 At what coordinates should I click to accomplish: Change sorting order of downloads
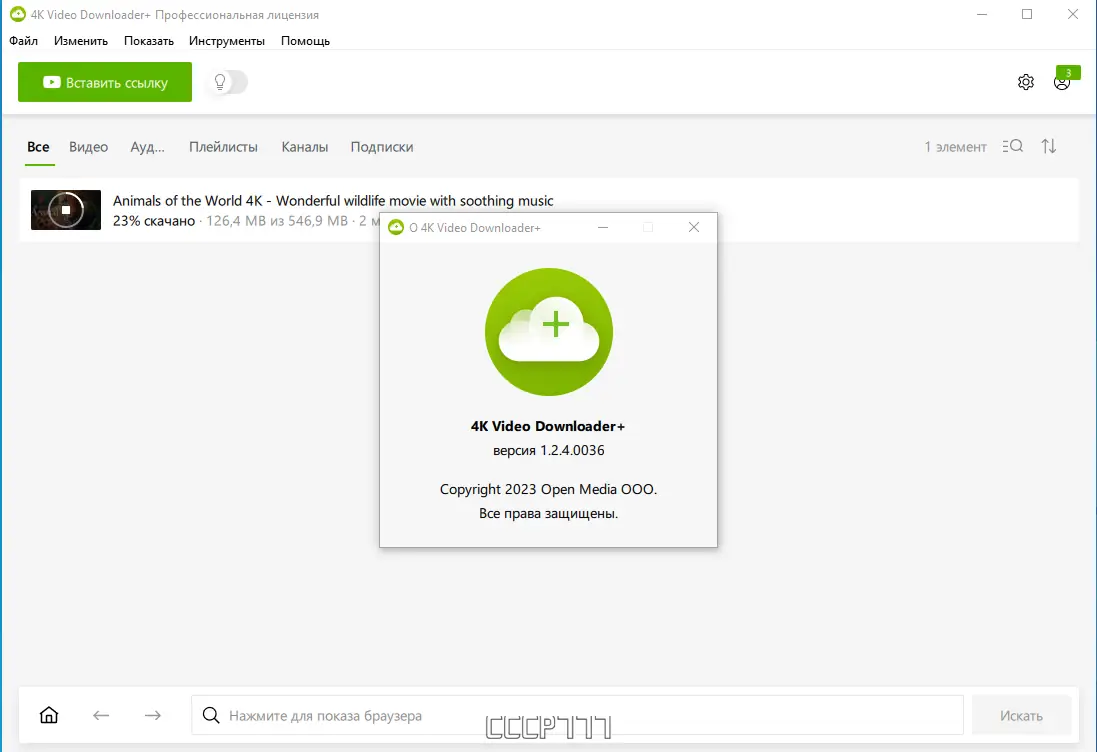click(x=1049, y=146)
